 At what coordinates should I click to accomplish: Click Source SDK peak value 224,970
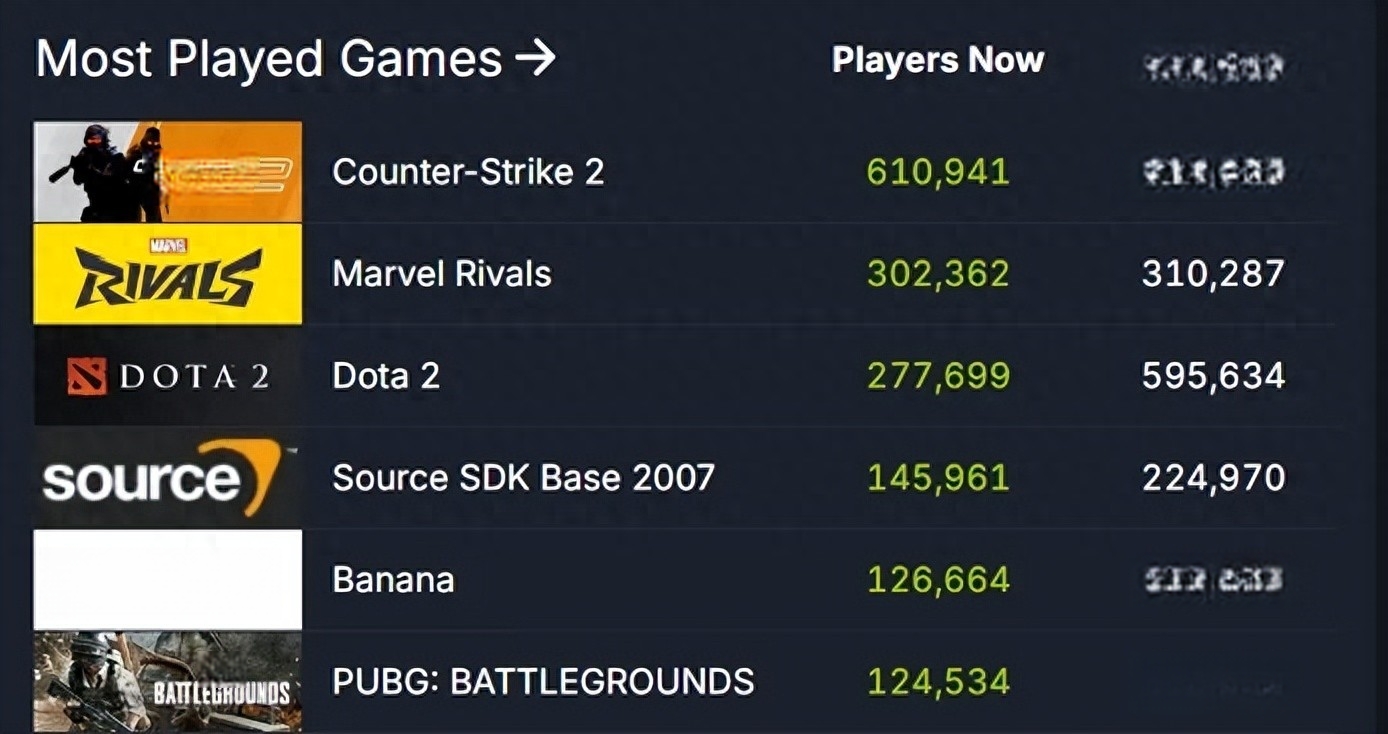[x=1213, y=478]
